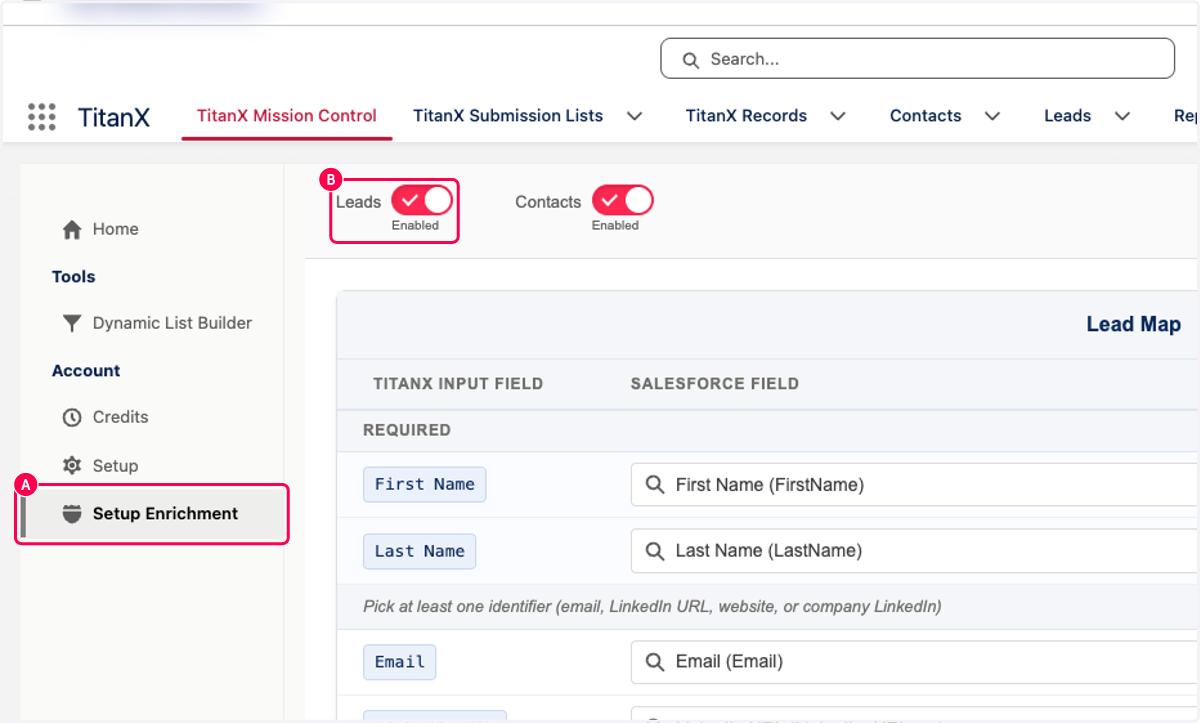The height and width of the screenshot is (723, 1200).
Task: Click the Tools section heading
Action: (x=74, y=277)
